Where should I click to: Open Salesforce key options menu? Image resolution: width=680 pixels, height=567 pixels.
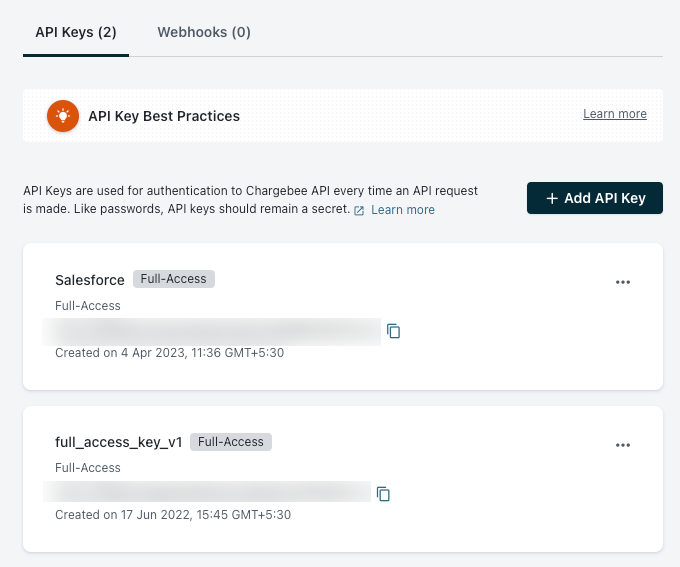point(623,282)
